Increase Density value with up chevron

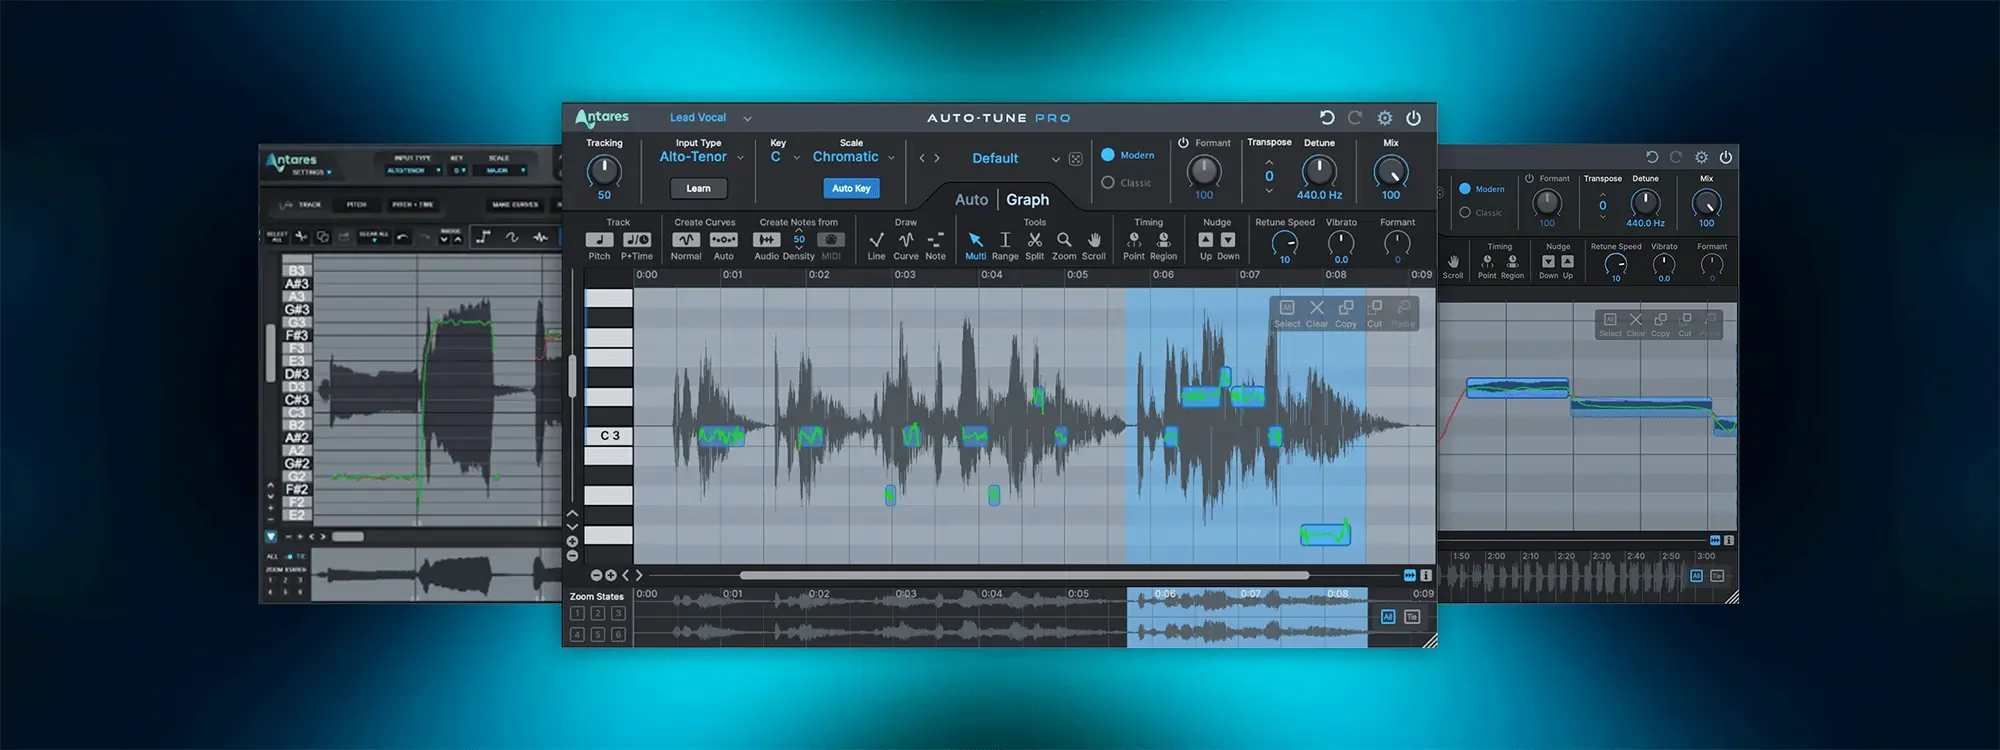(799, 231)
